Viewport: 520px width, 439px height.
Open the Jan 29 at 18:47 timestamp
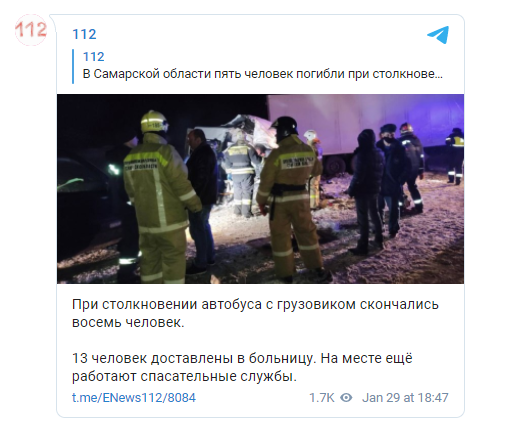click(405, 397)
